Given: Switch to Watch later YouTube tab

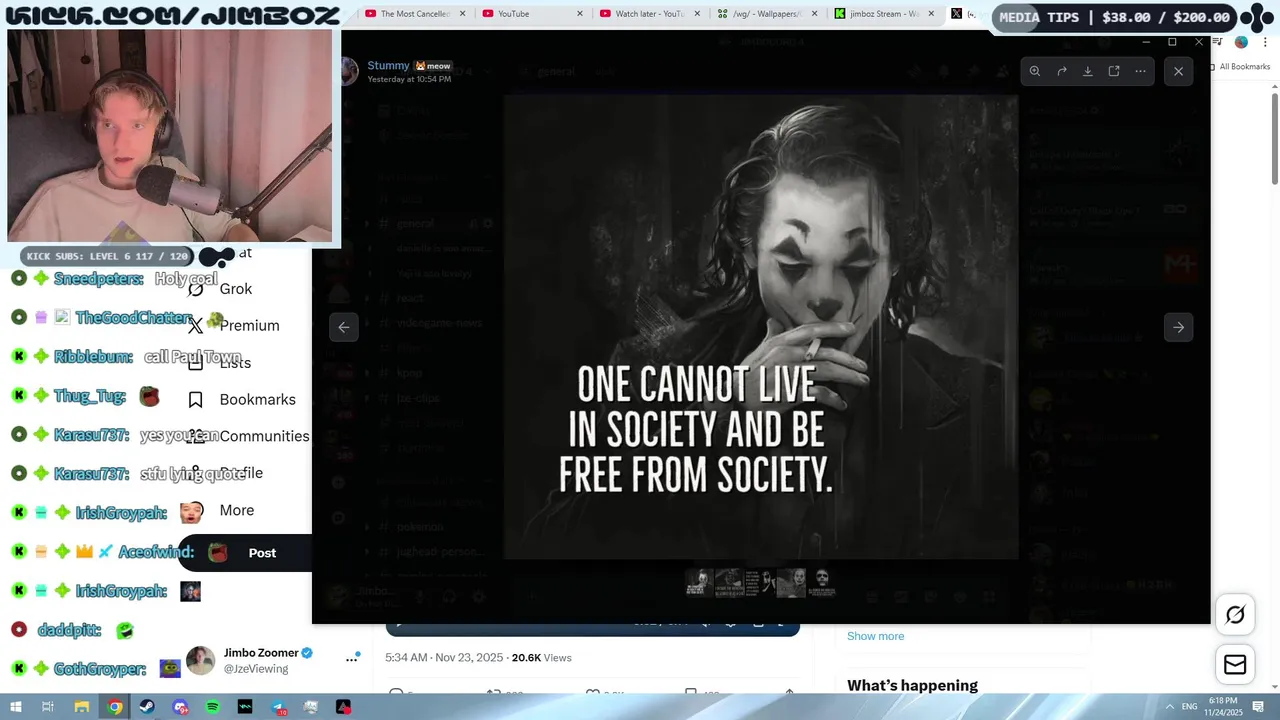Looking at the screenshot, I should pos(649,14).
